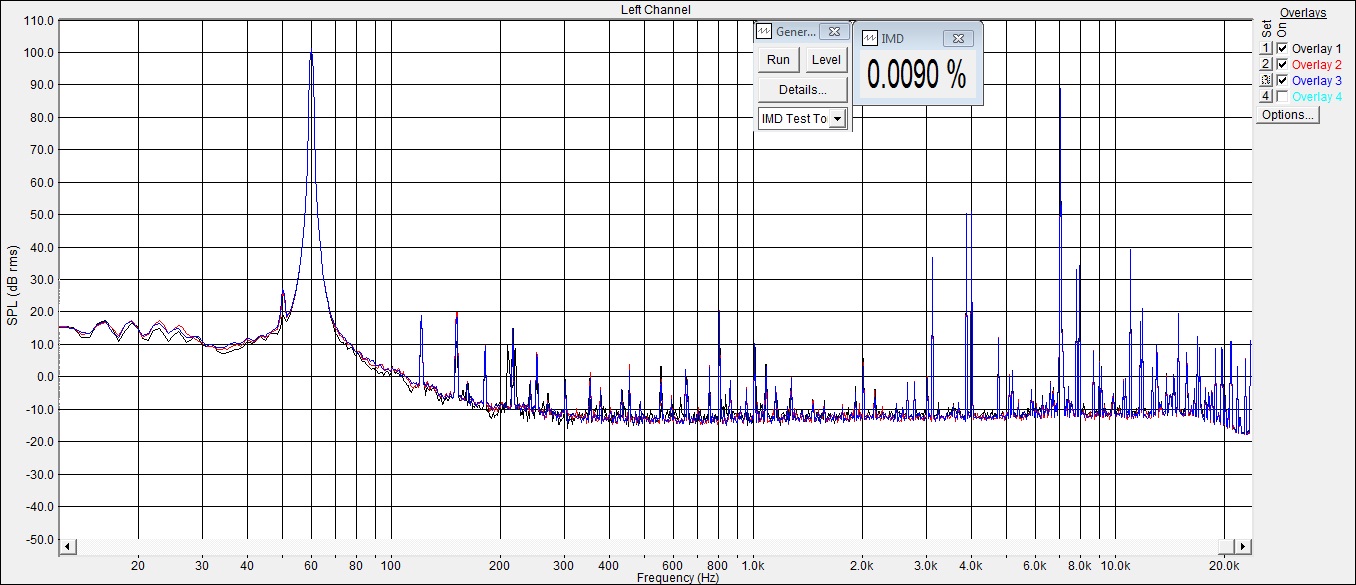Click the IMD window waveform icon
The height and width of the screenshot is (585, 1356).
pyautogui.click(x=870, y=38)
